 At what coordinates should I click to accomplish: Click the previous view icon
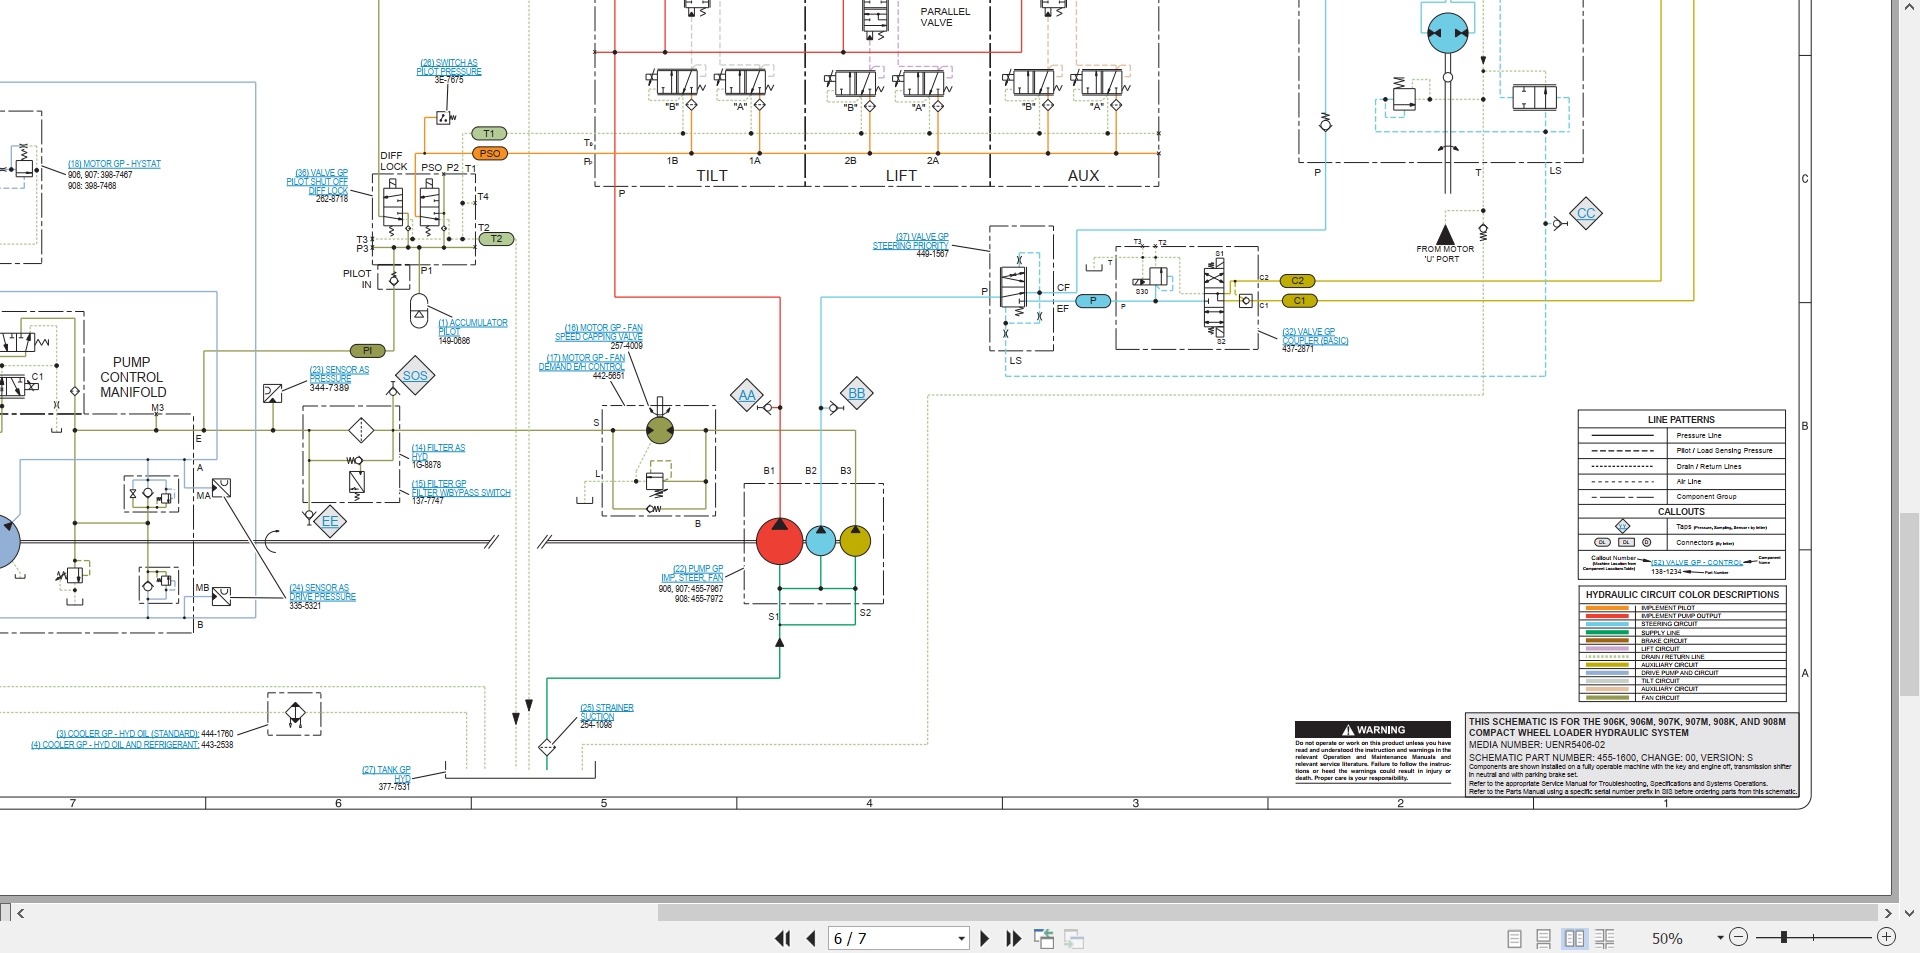(1044, 938)
